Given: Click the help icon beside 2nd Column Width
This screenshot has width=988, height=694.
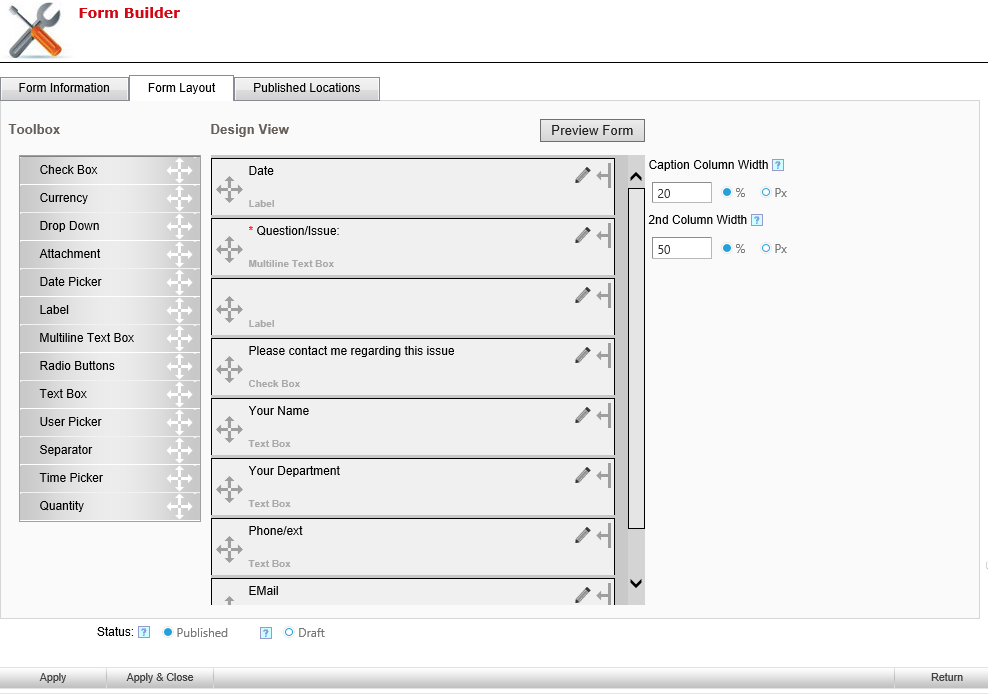Looking at the screenshot, I should 757,220.
